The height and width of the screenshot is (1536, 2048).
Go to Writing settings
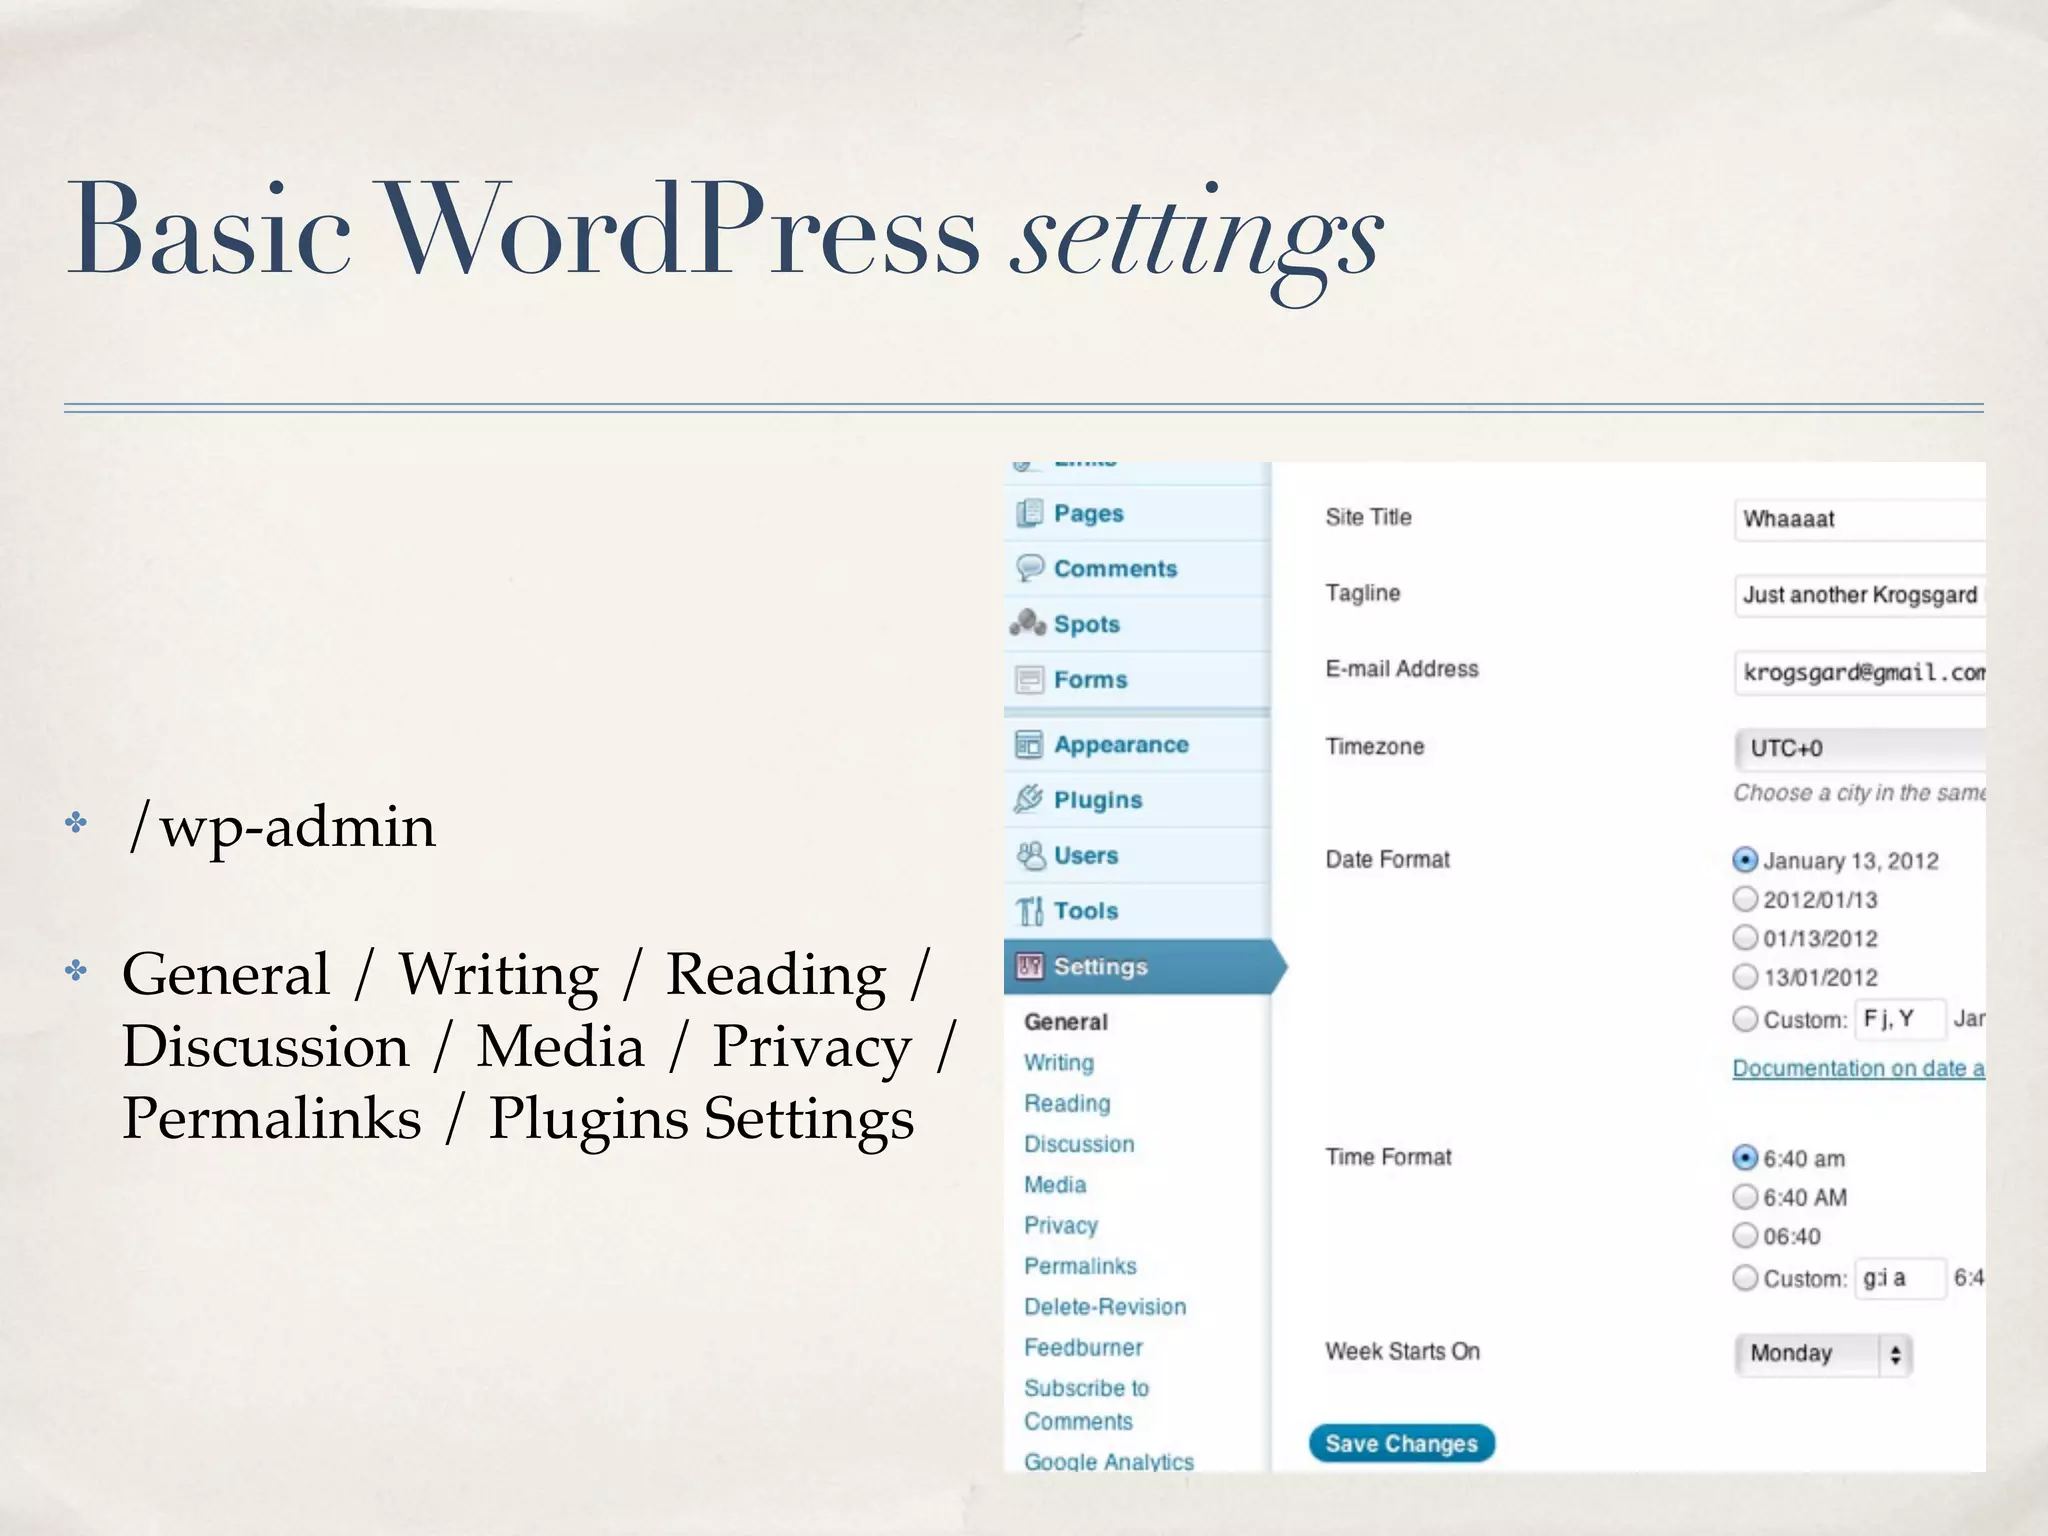(x=1059, y=1063)
